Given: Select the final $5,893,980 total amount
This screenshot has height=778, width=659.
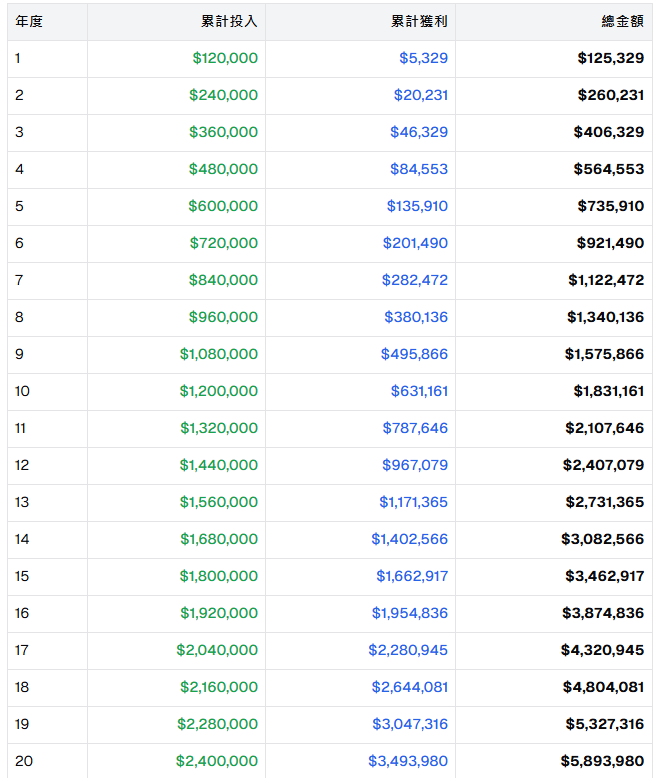Looking at the screenshot, I should 603,761.
